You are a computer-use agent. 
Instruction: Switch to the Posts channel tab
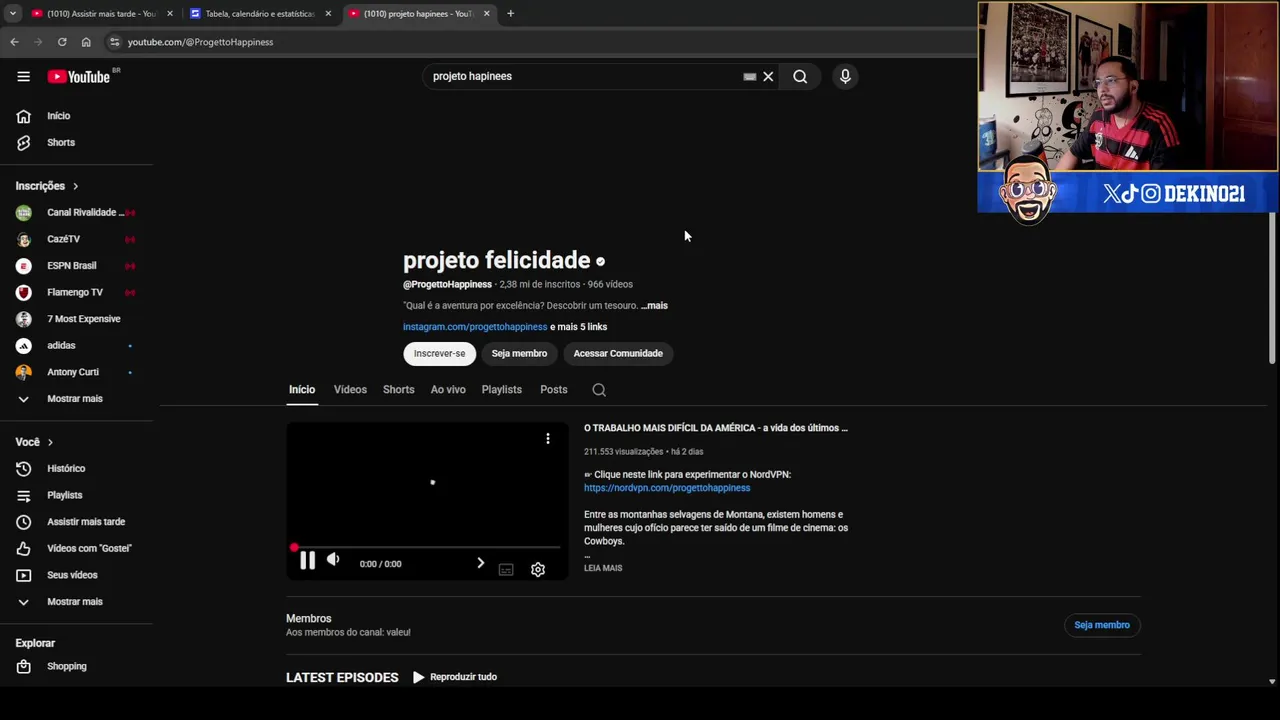point(553,390)
